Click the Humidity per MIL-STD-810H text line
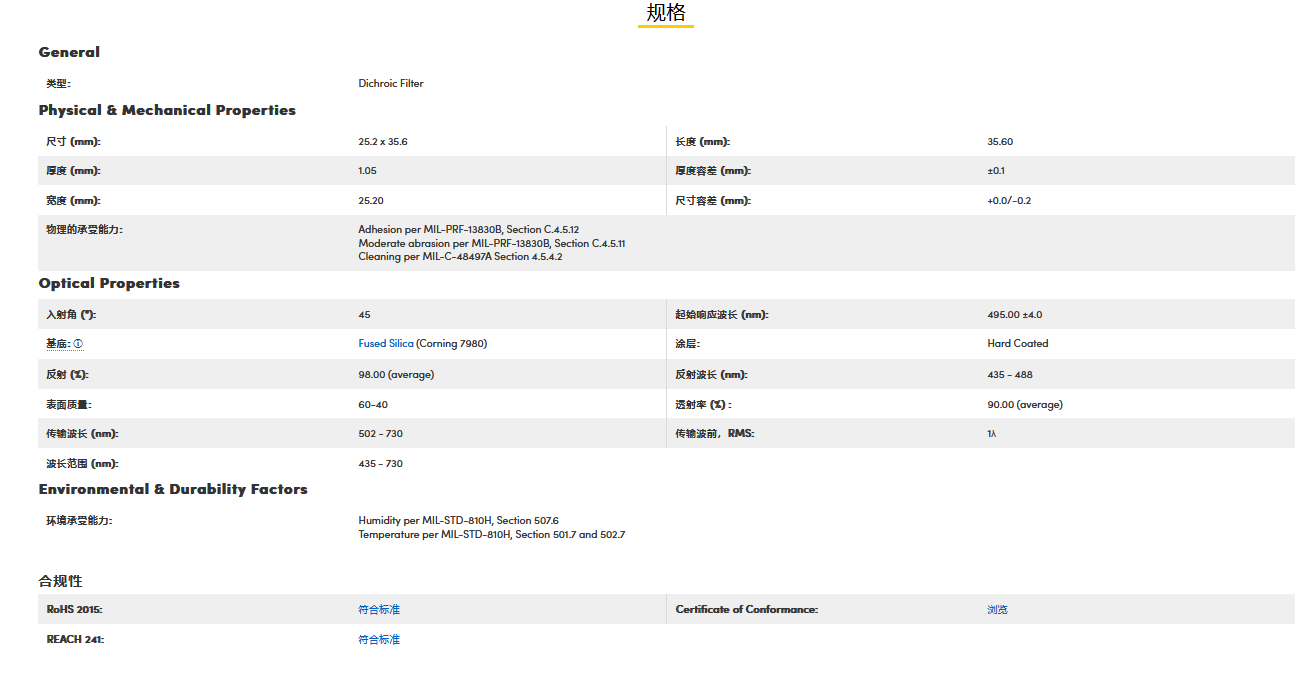The image size is (1305, 676). 458,521
